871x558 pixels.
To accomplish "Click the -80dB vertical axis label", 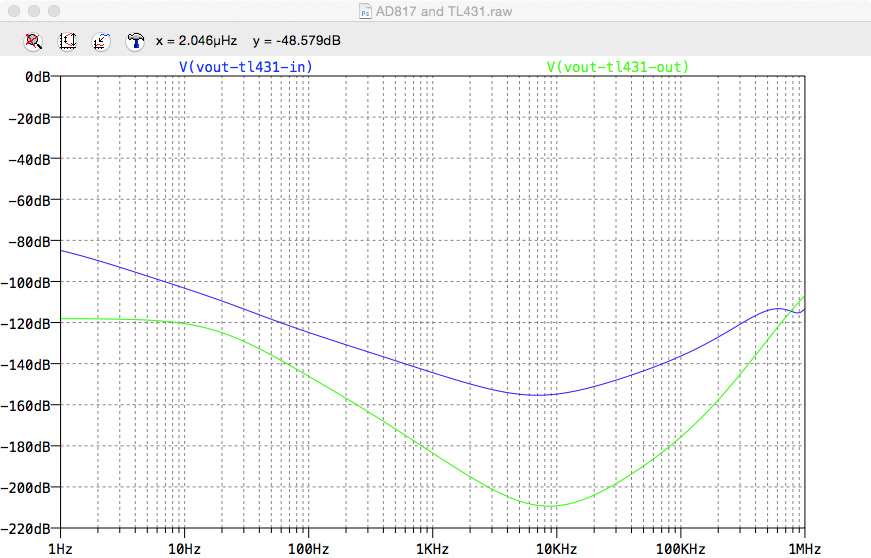I will 29,242.
